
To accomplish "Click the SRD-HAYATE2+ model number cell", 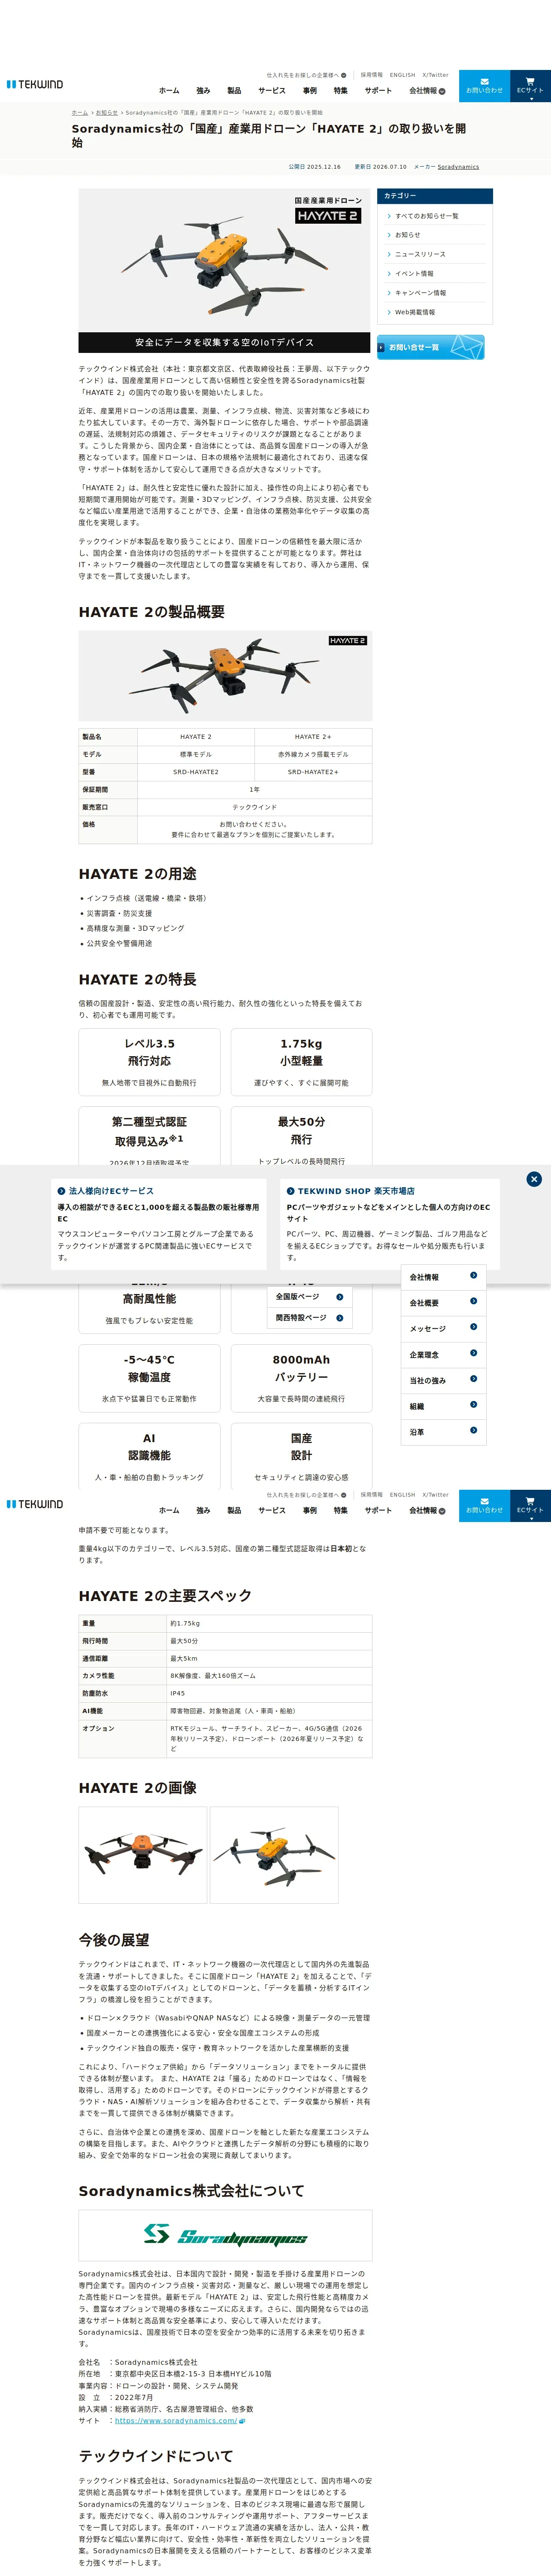I will [x=313, y=772].
